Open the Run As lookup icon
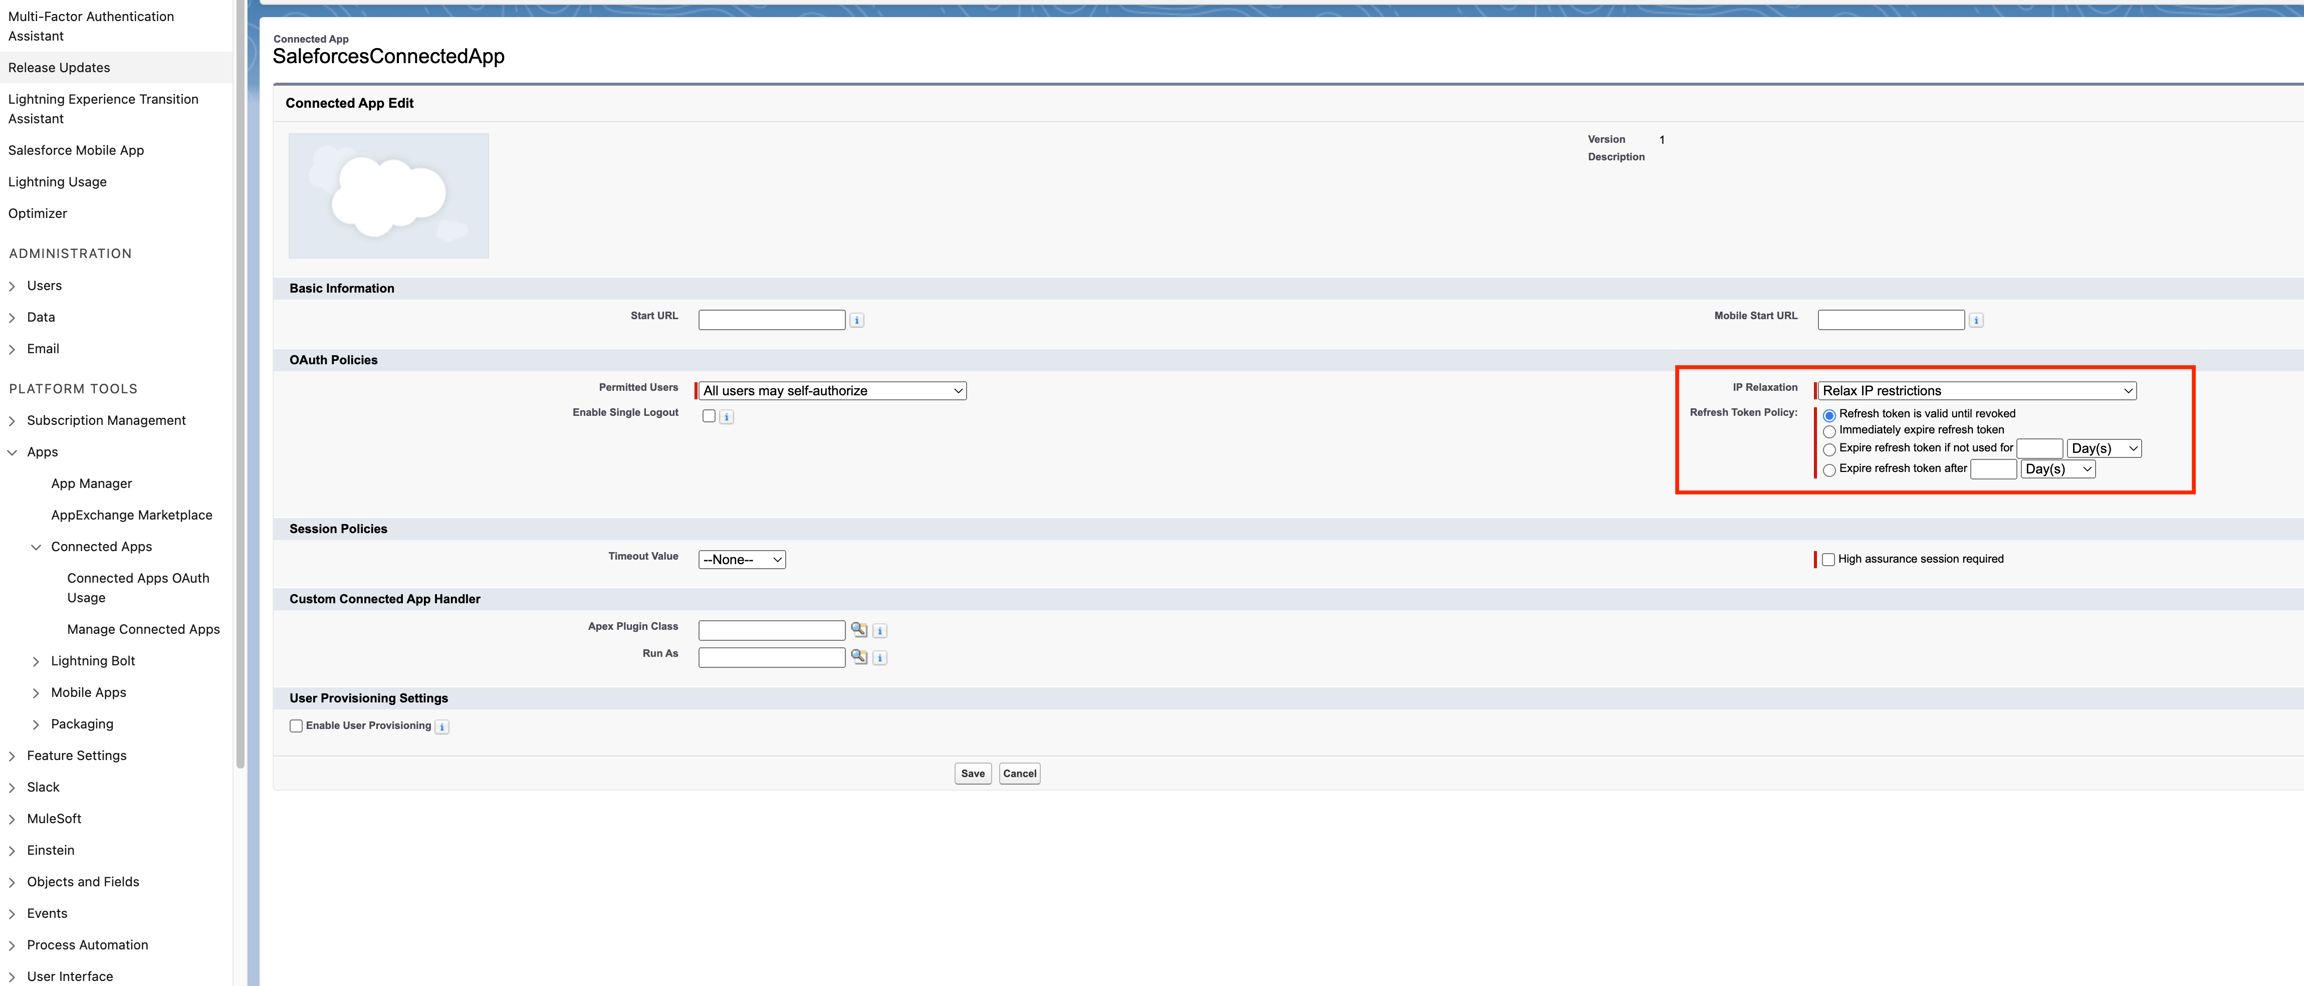 [859, 657]
